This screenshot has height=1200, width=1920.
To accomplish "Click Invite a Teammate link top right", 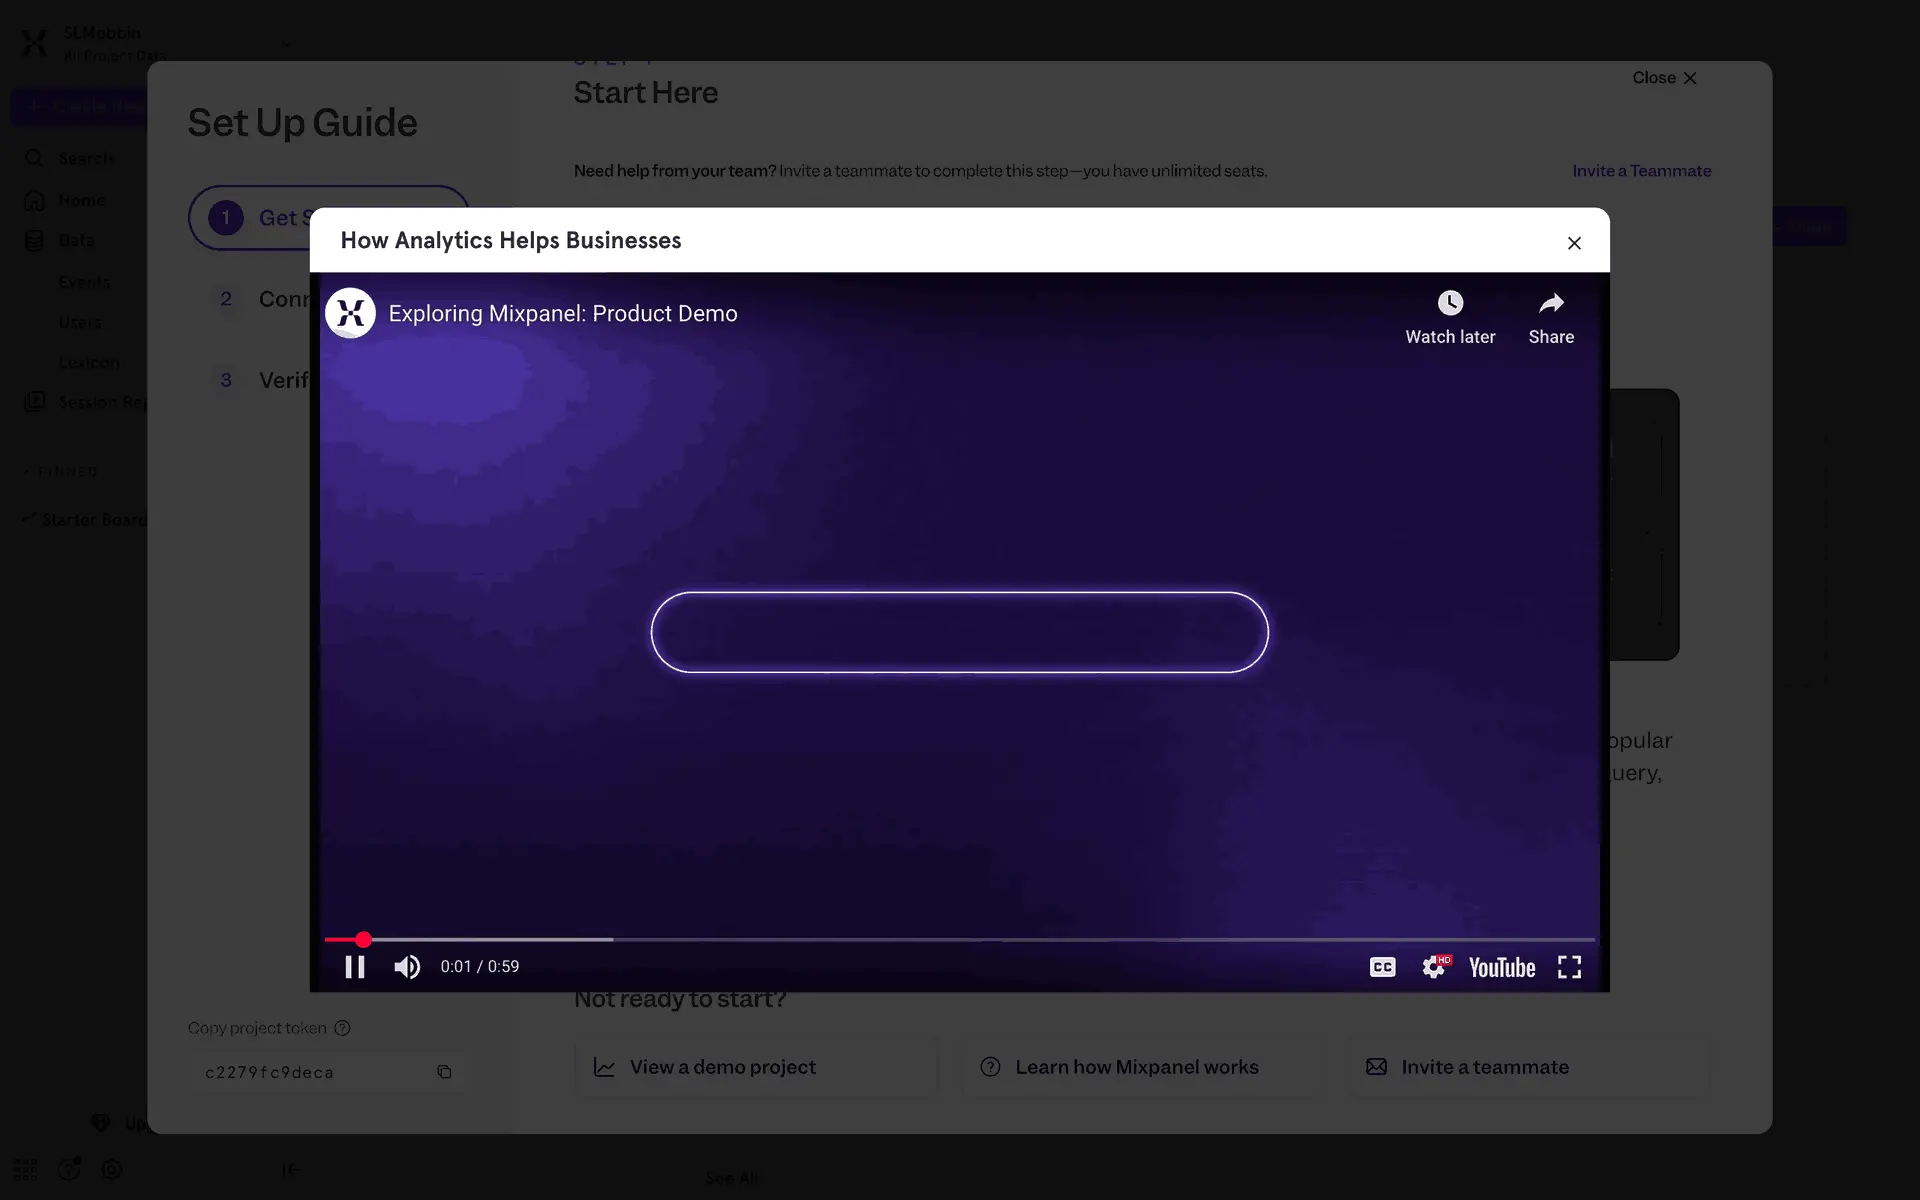I will coord(1641,171).
